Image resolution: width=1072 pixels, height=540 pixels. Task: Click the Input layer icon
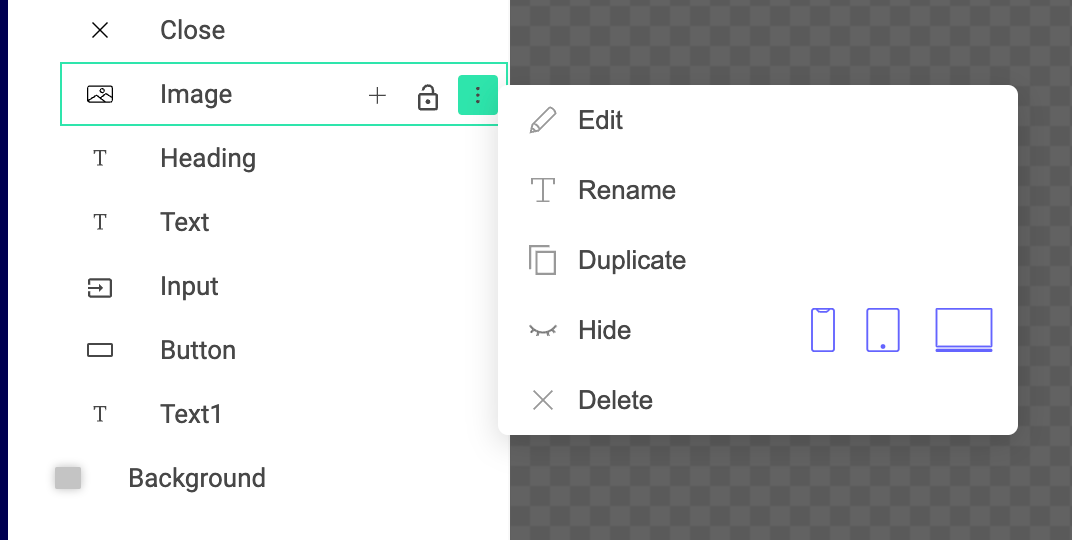(100, 288)
